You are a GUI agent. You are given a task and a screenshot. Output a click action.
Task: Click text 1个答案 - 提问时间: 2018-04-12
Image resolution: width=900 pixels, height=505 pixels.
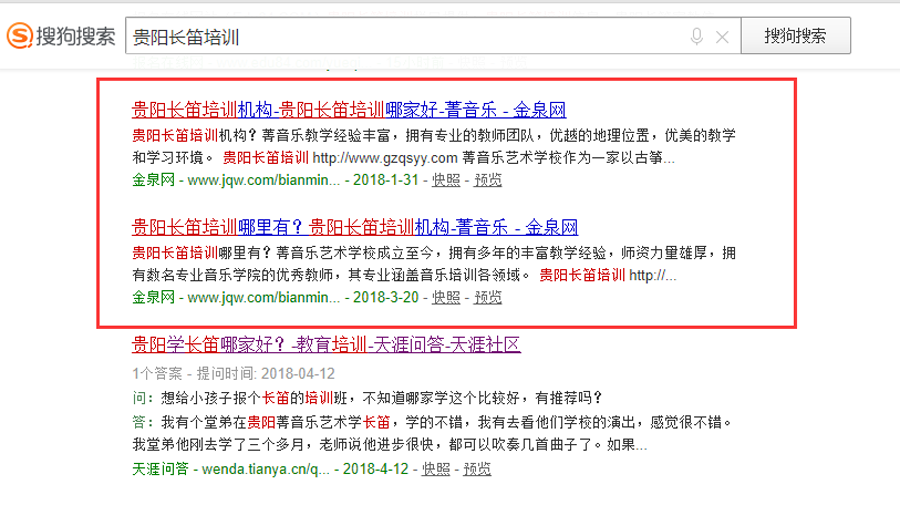pos(234,374)
